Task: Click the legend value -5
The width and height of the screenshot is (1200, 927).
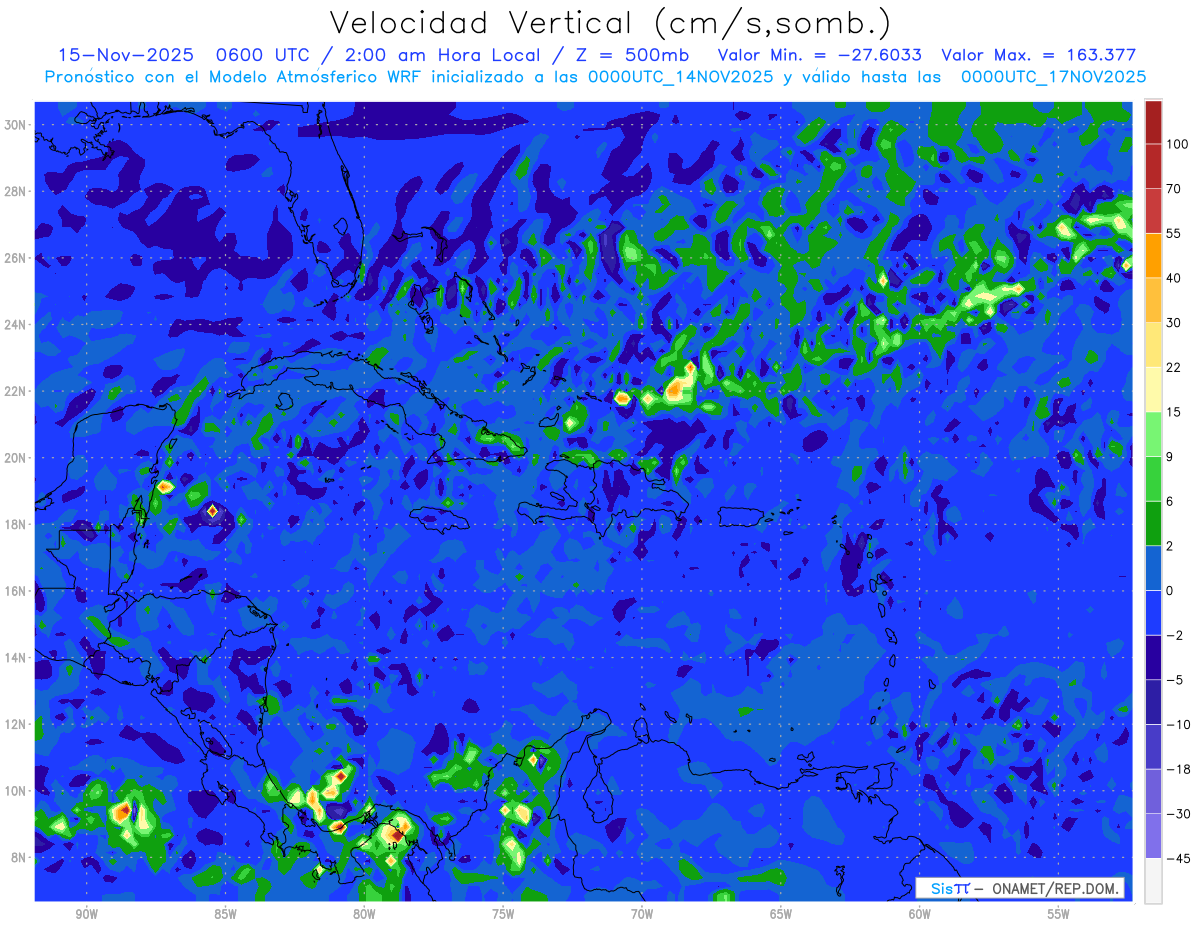Action: [x=1174, y=680]
